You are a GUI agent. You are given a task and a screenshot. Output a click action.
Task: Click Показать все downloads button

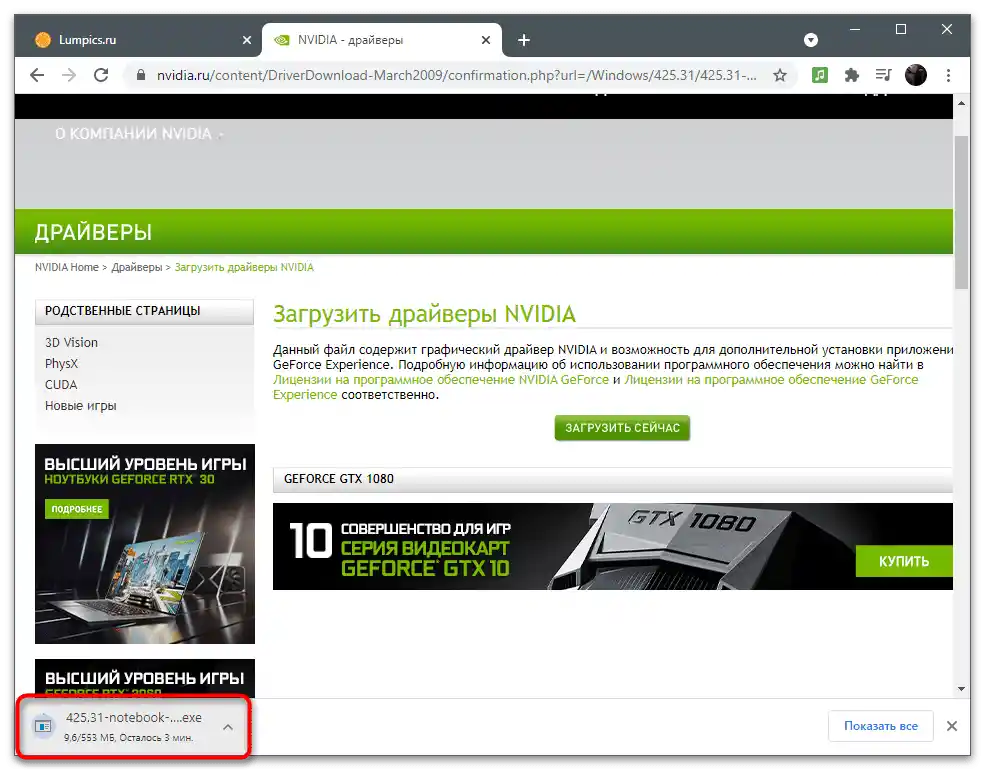coord(880,726)
